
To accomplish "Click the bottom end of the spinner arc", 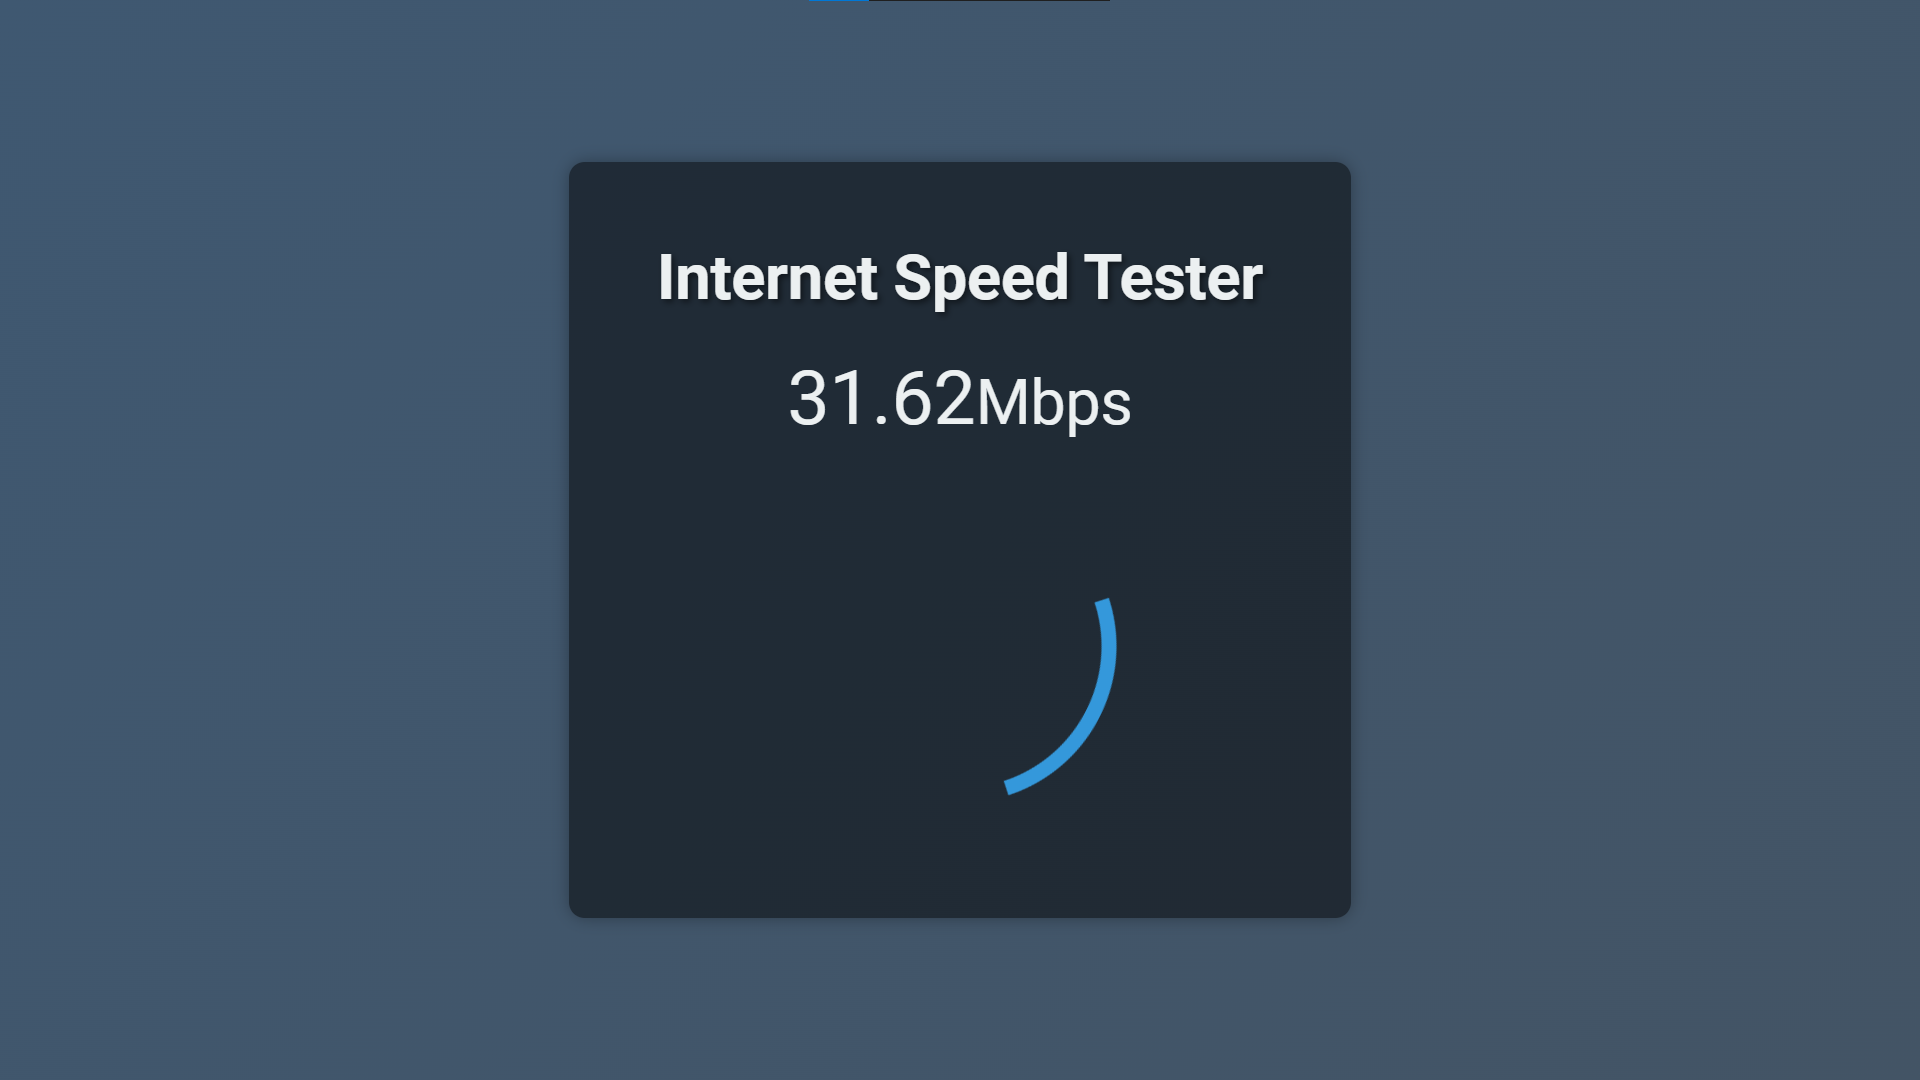I will (x=1010, y=787).
